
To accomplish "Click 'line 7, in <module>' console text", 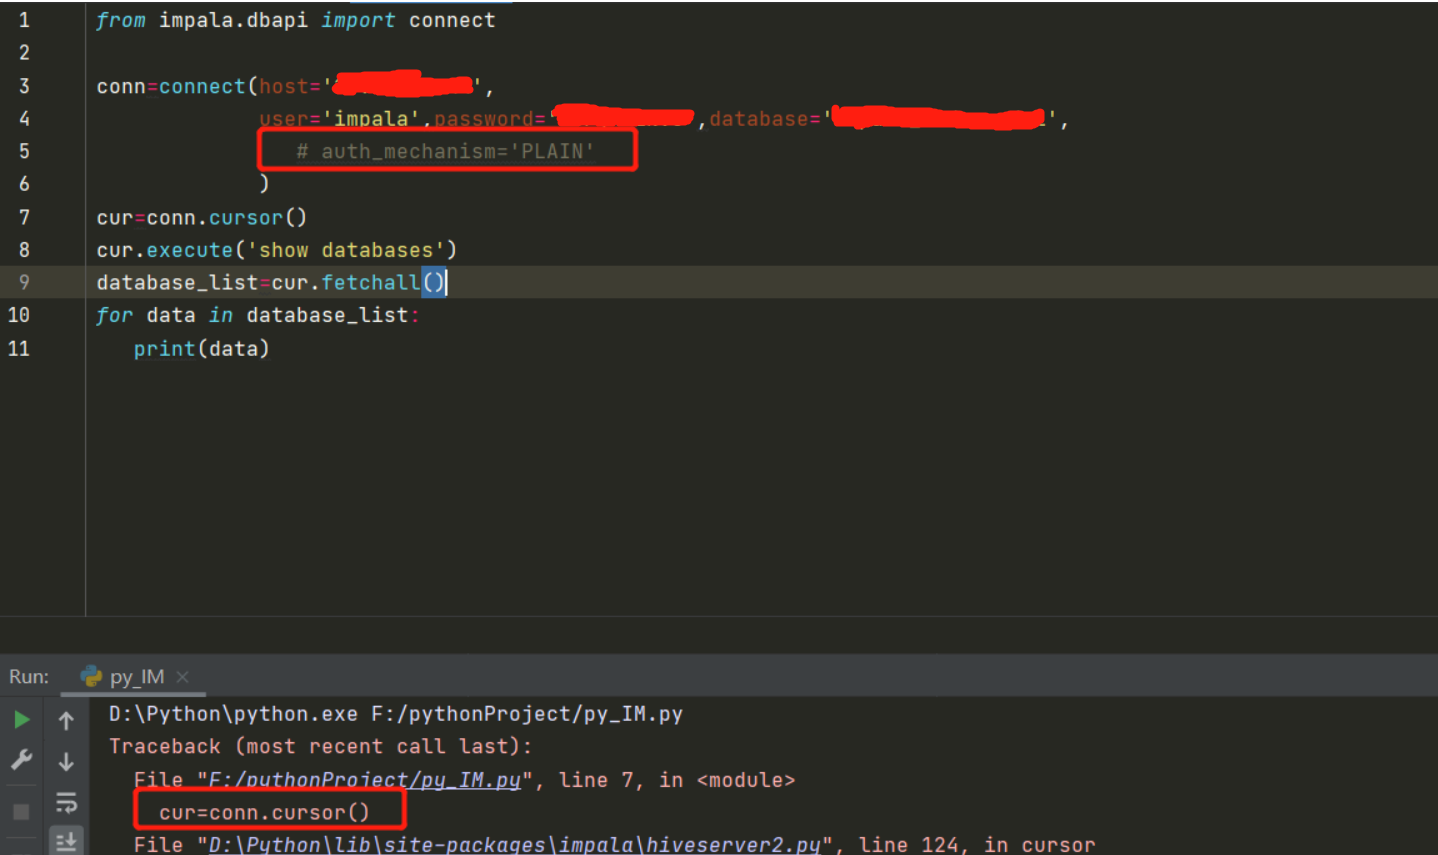I will pyautogui.click(x=677, y=780).
